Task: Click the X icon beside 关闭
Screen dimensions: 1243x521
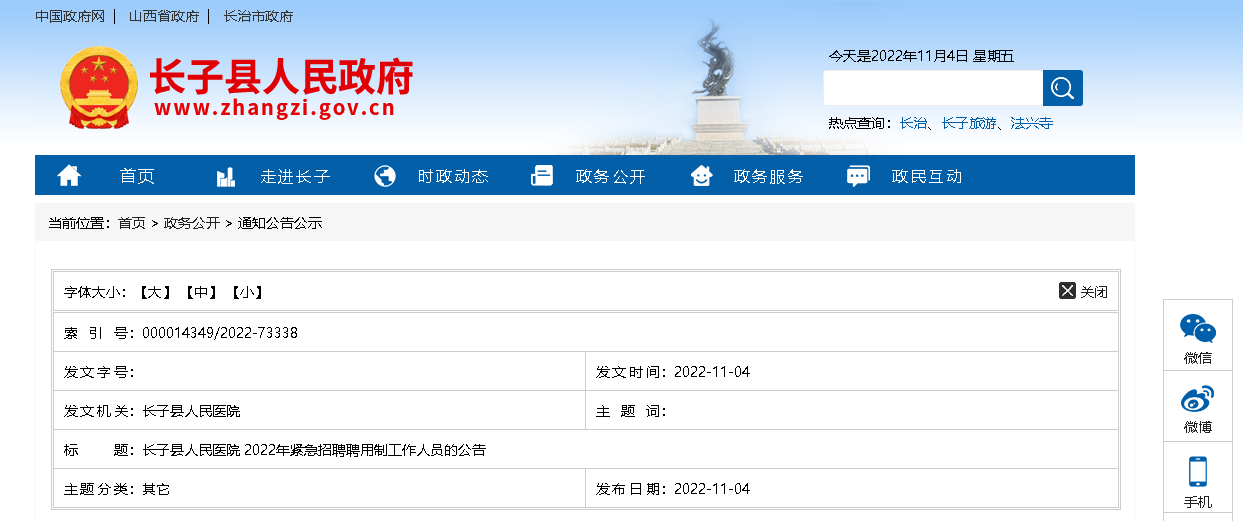Action: pos(1067,291)
